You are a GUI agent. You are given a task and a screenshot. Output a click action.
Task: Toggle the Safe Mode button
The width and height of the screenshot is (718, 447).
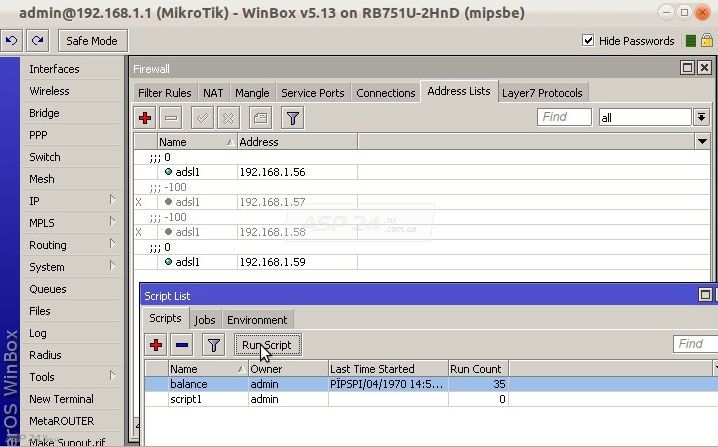[92, 41]
